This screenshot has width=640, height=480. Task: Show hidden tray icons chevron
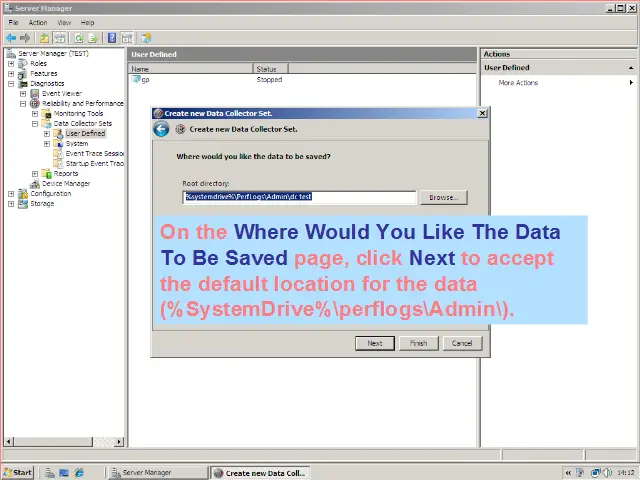point(568,473)
